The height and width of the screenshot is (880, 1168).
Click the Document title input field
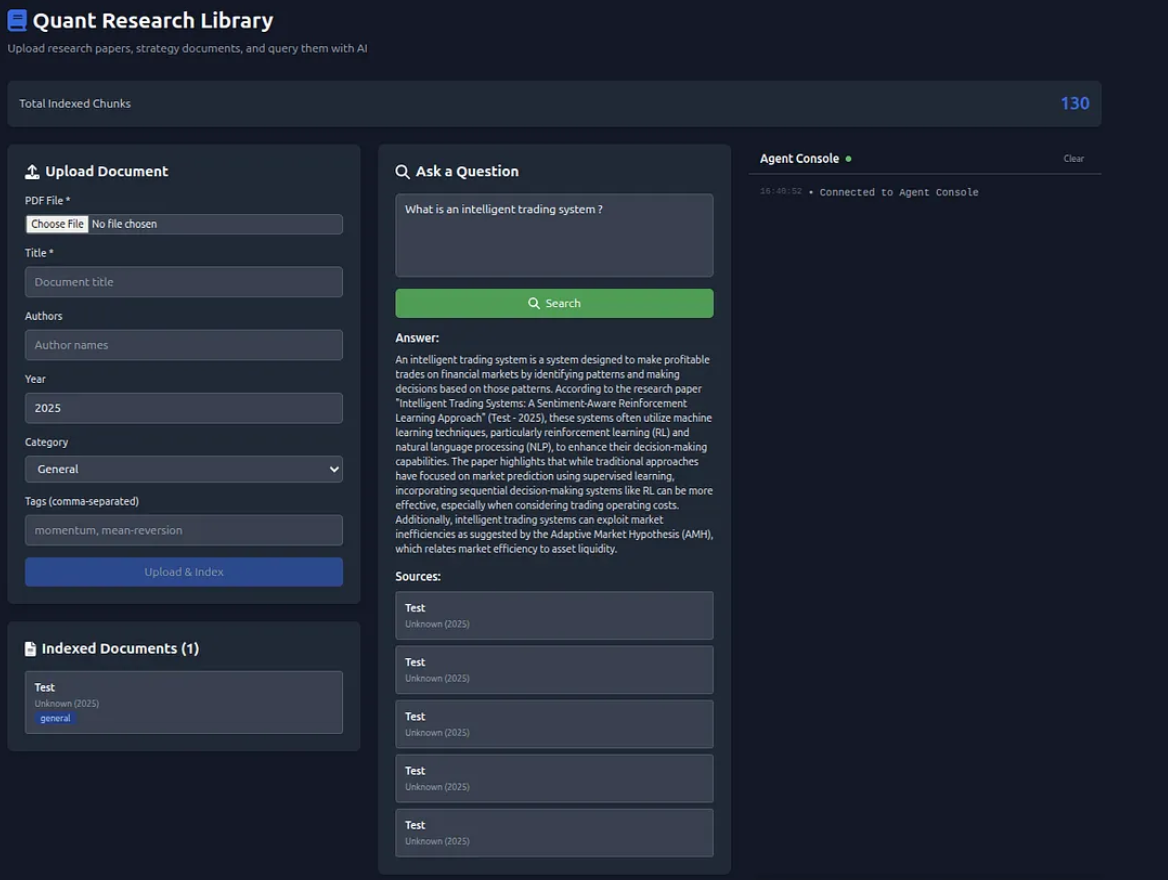coord(183,282)
